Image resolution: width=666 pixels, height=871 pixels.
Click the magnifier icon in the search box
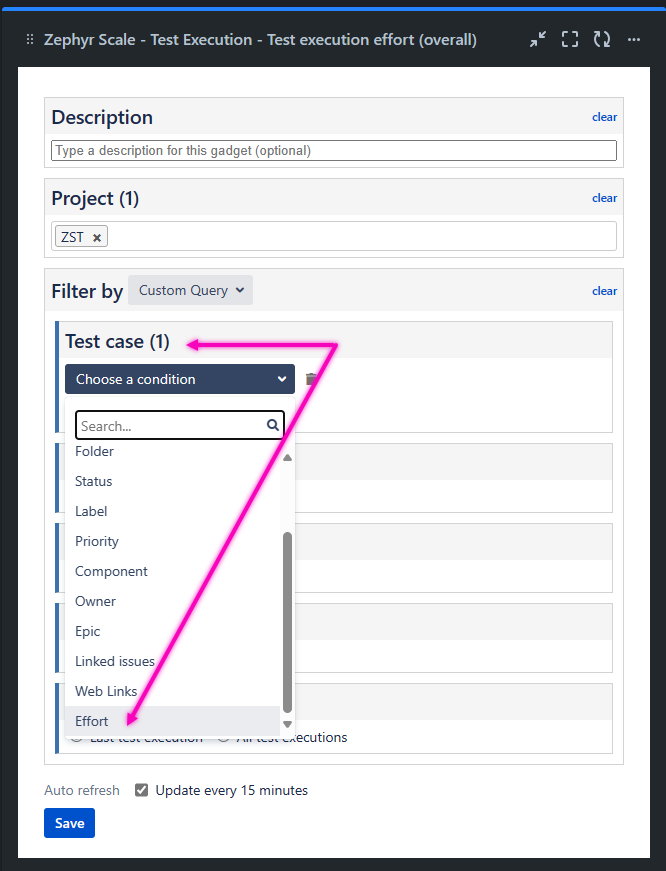pyautogui.click(x=273, y=425)
